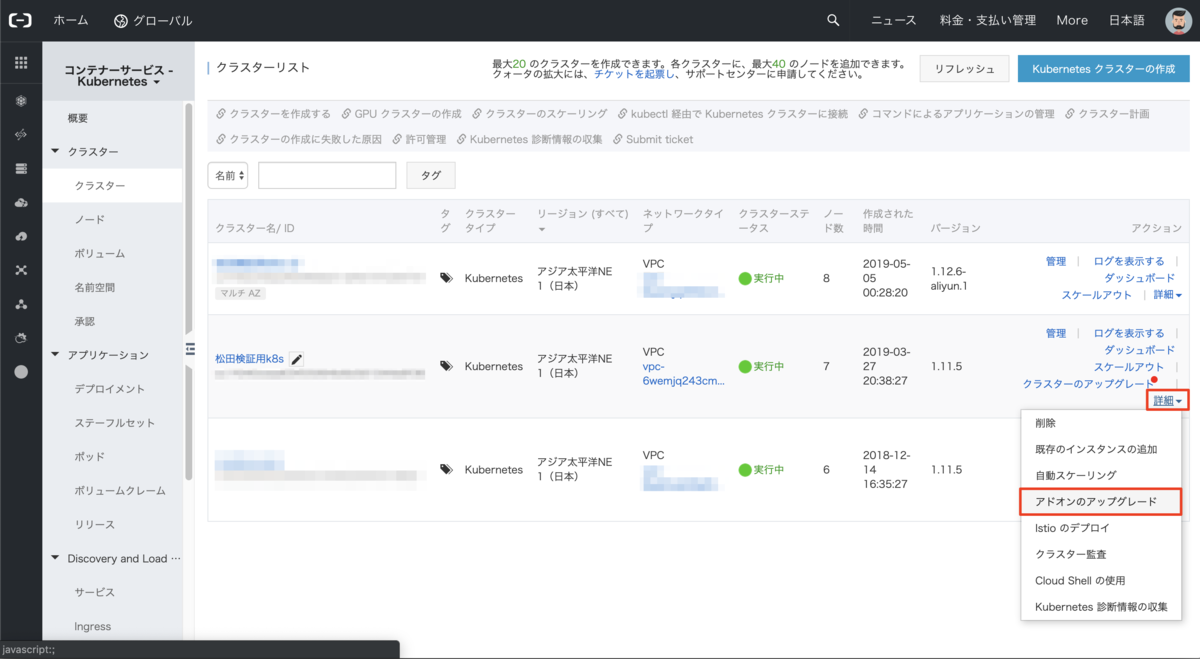Open the More menu in top bar
The image size is (1200, 659).
pyautogui.click(x=1071, y=20)
